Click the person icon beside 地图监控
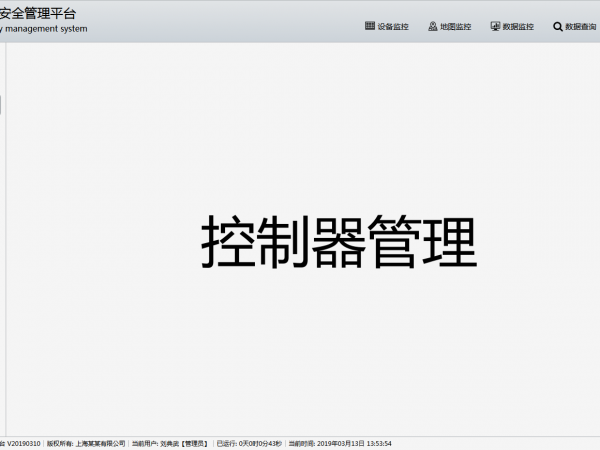Image resolution: width=600 pixels, height=450 pixels. [432, 26]
